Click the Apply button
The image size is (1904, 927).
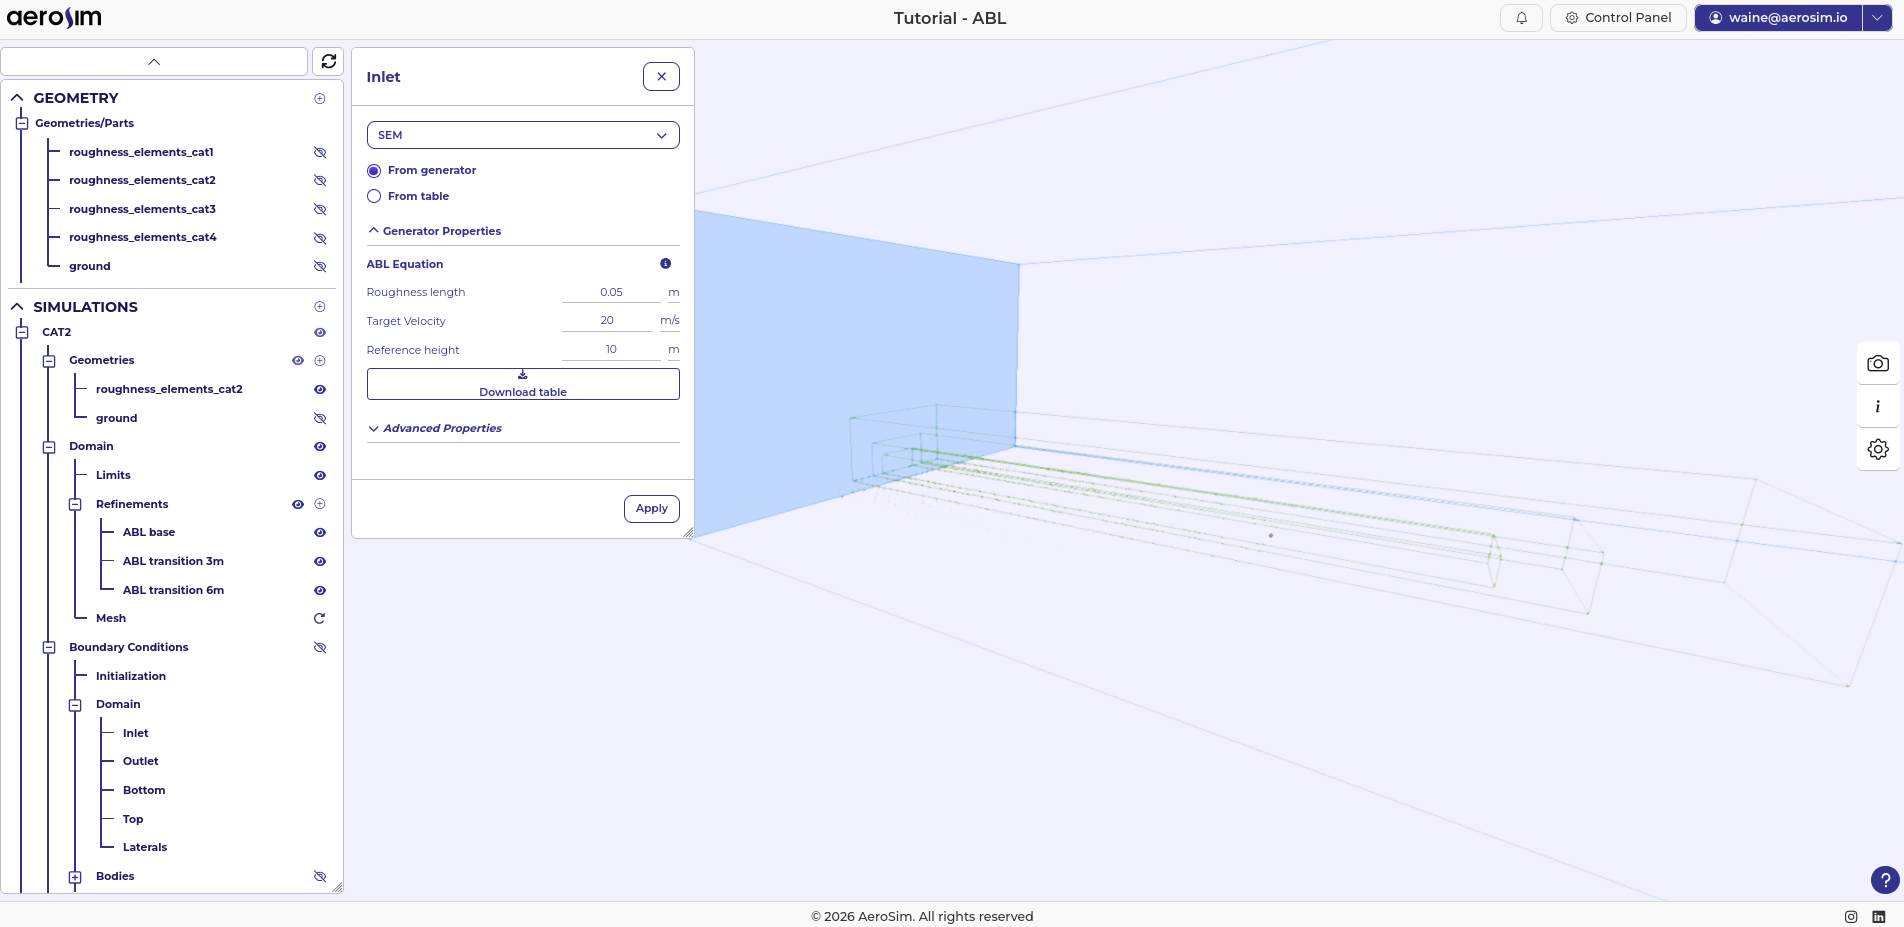click(x=651, y=508)
